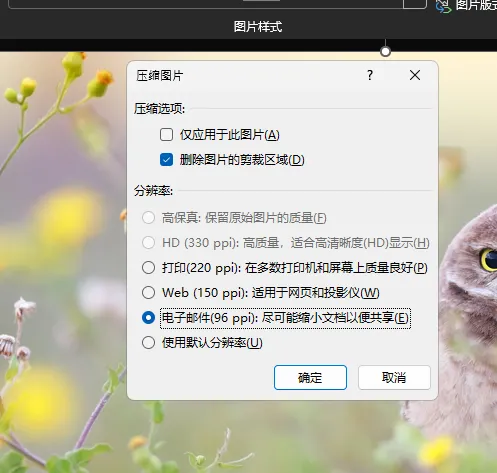Open help with the question mark icon
Screen dimensions: 497x473
[x=370, y=75]
